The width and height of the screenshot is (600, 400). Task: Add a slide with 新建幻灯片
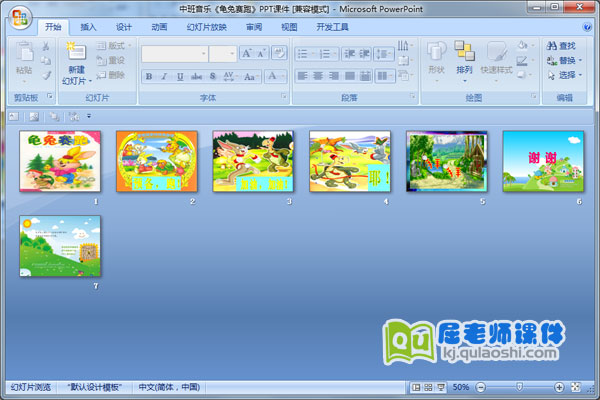click(77, 64)
